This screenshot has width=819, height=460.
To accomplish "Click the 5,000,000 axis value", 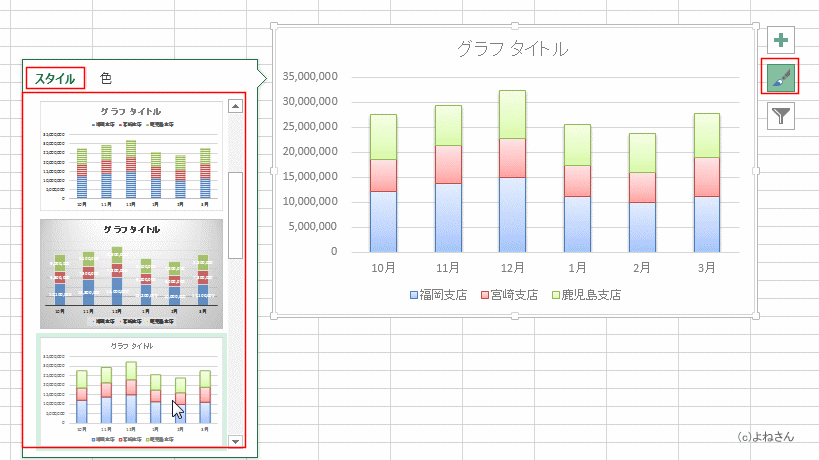I will point(313,227).
